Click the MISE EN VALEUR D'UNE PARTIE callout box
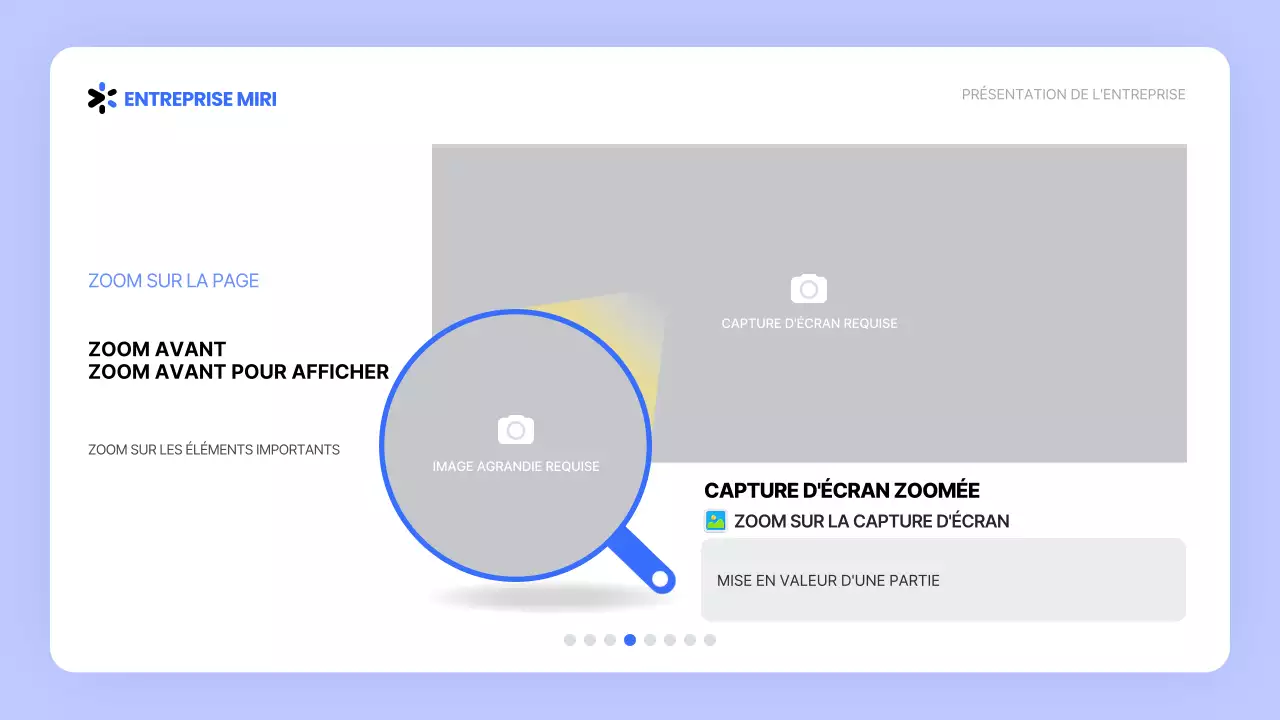 [x=942, y=579]
